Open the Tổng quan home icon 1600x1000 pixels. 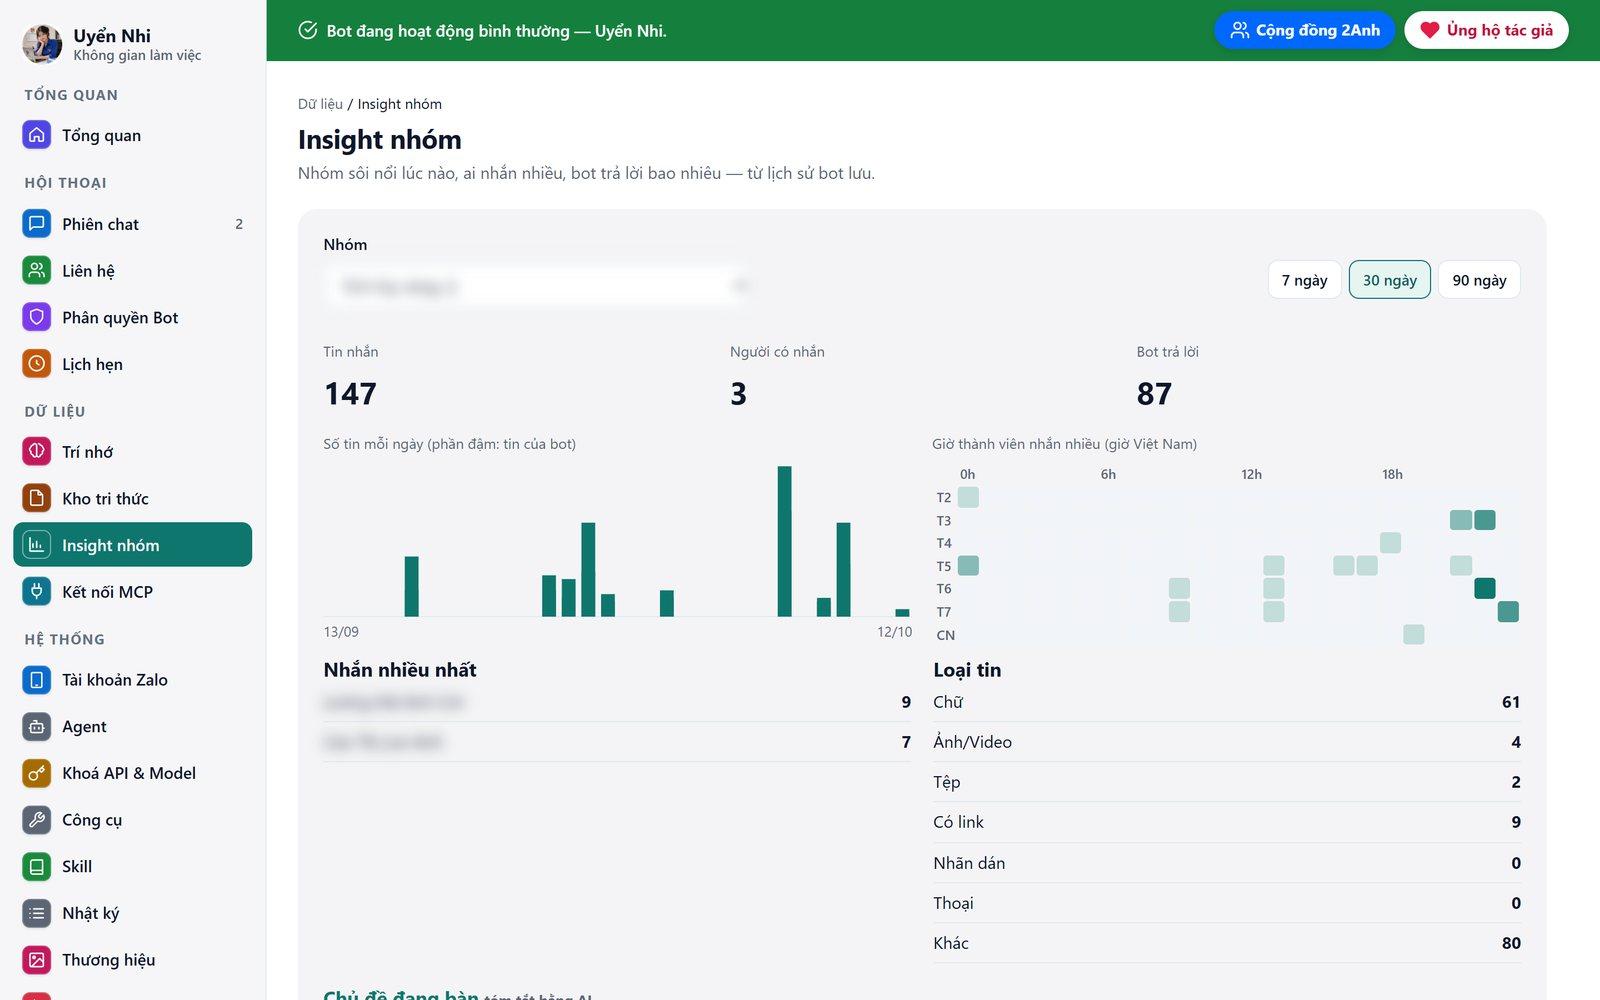click(x=37, y=135)
